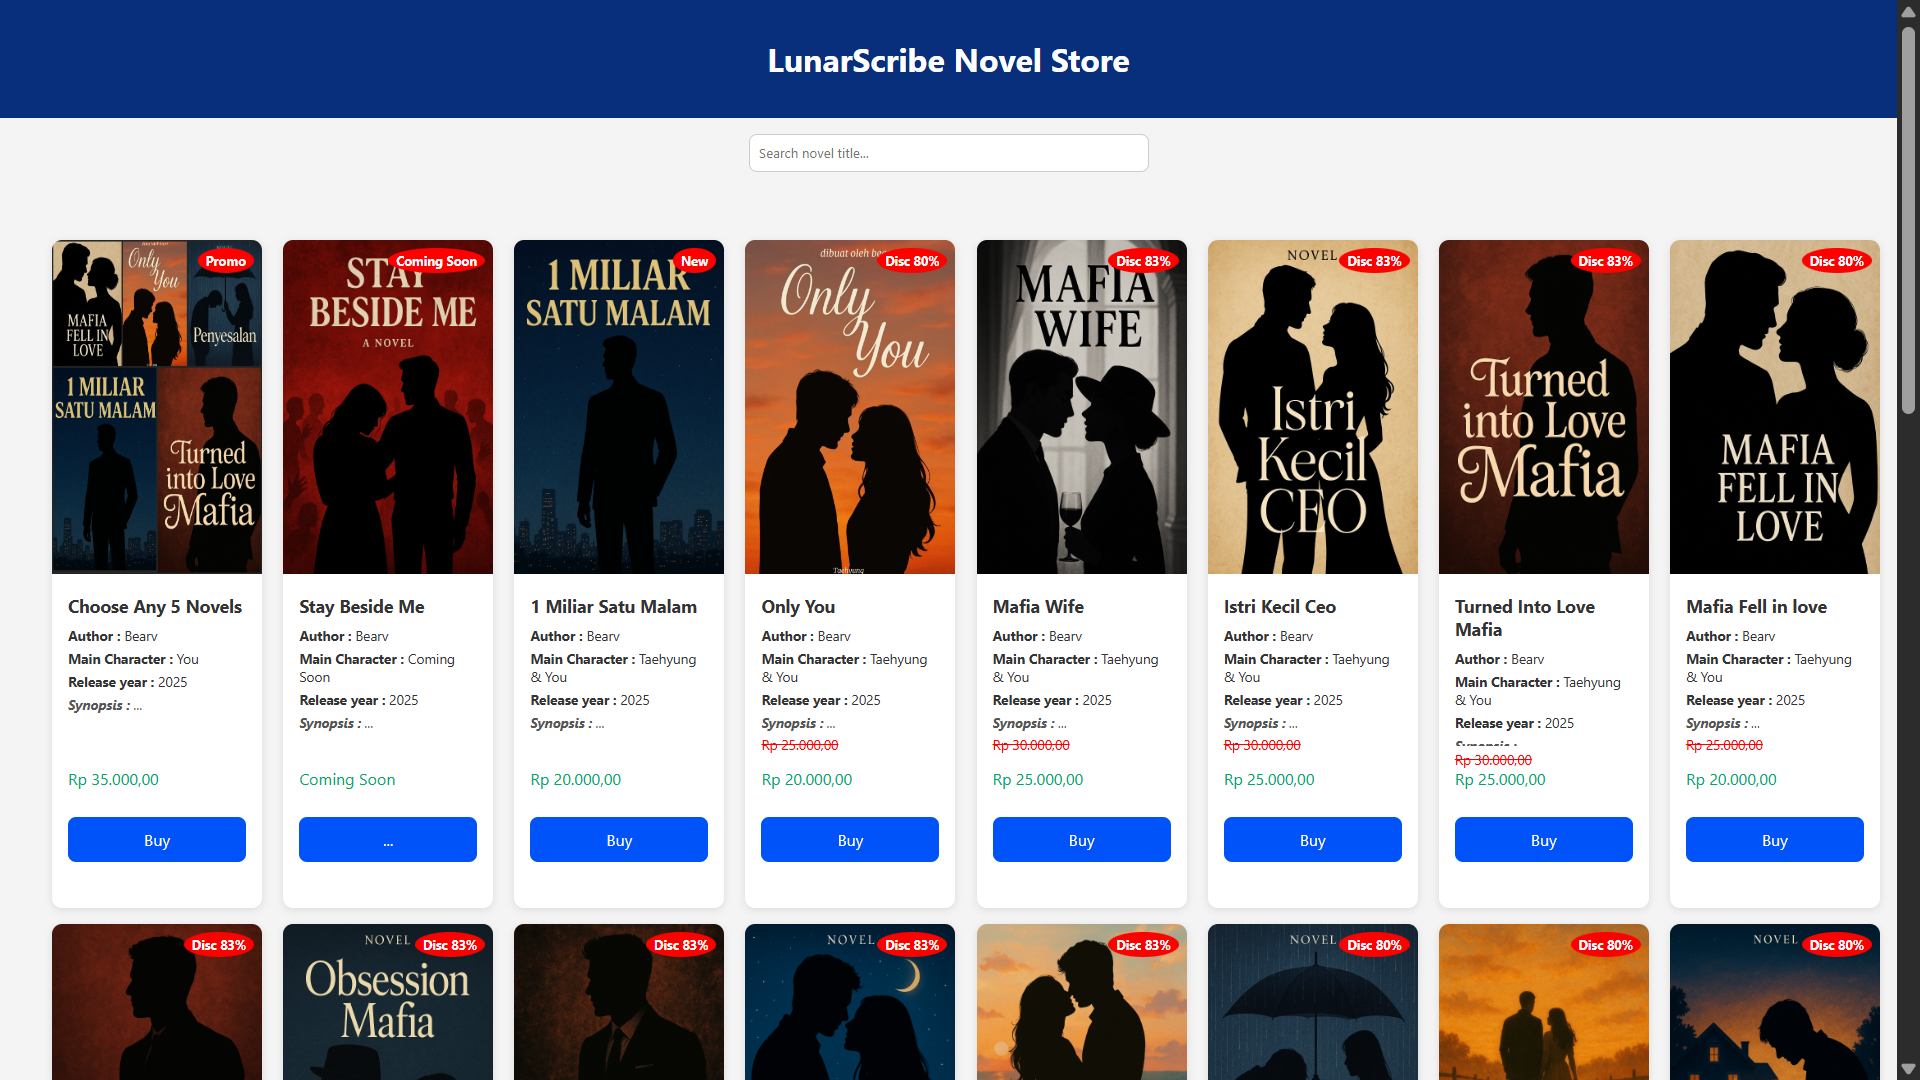
Task: Click the Disc 83% badge on Mafia Wife
Action: tap(1143, 261)
